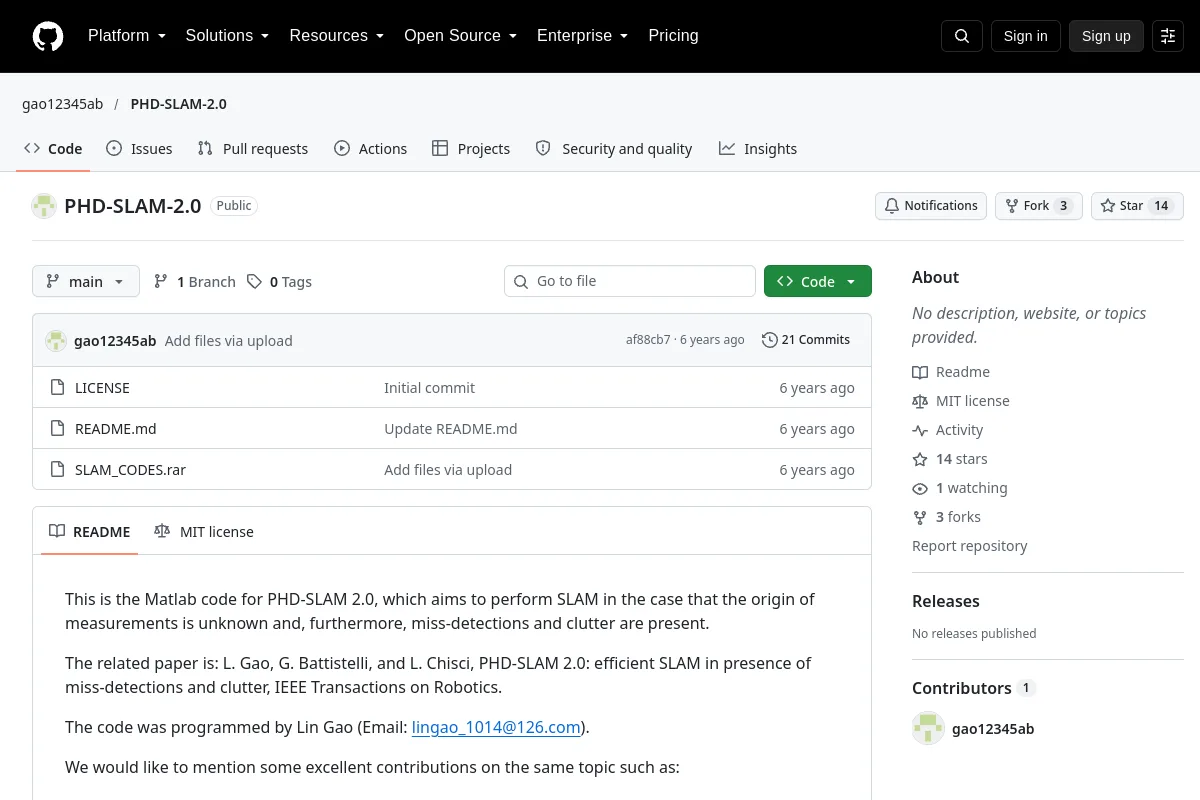Open 'Add files via upload' for SLAM_CODES.rar

coord(448,470)
